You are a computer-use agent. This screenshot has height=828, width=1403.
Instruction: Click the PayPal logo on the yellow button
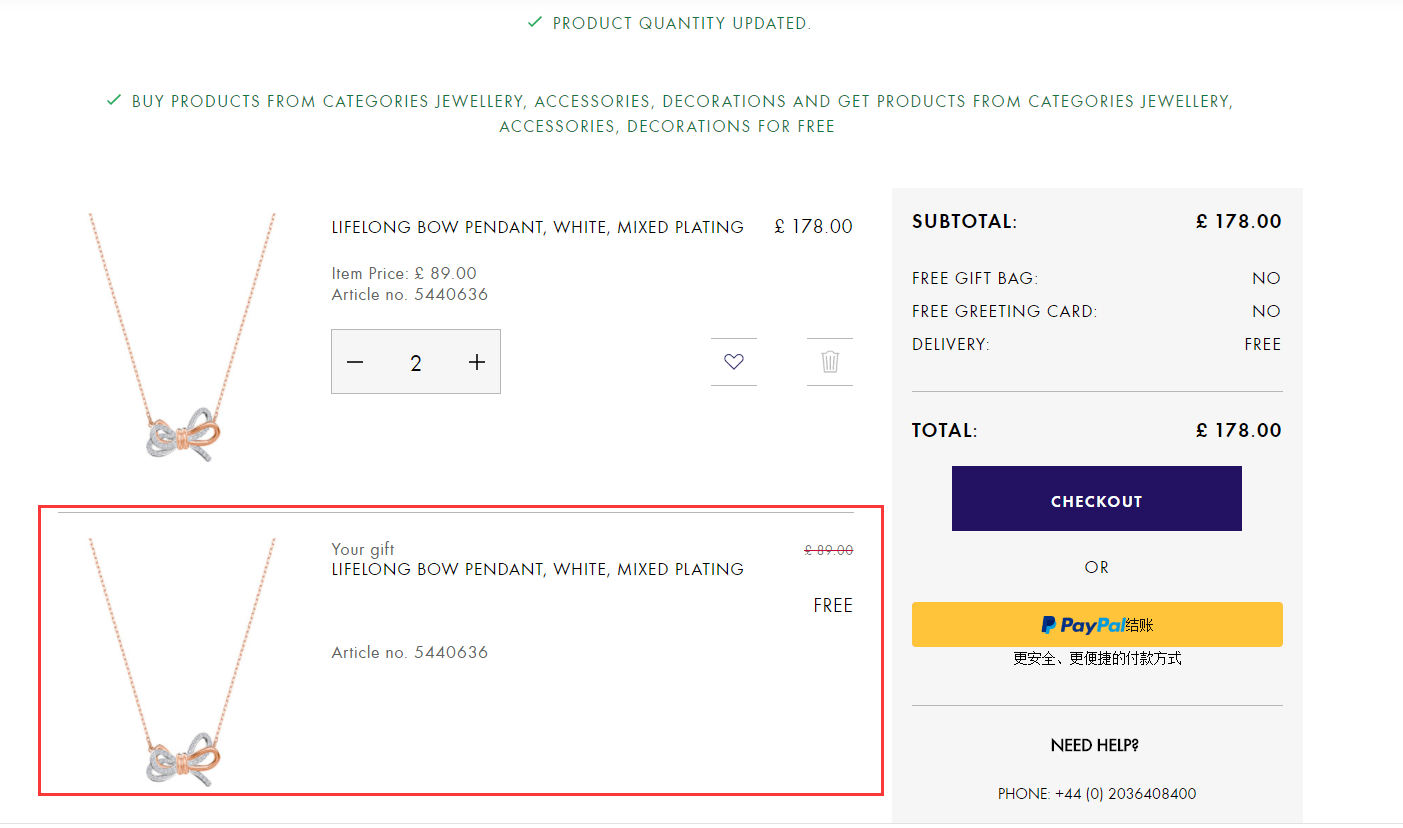1082,625
